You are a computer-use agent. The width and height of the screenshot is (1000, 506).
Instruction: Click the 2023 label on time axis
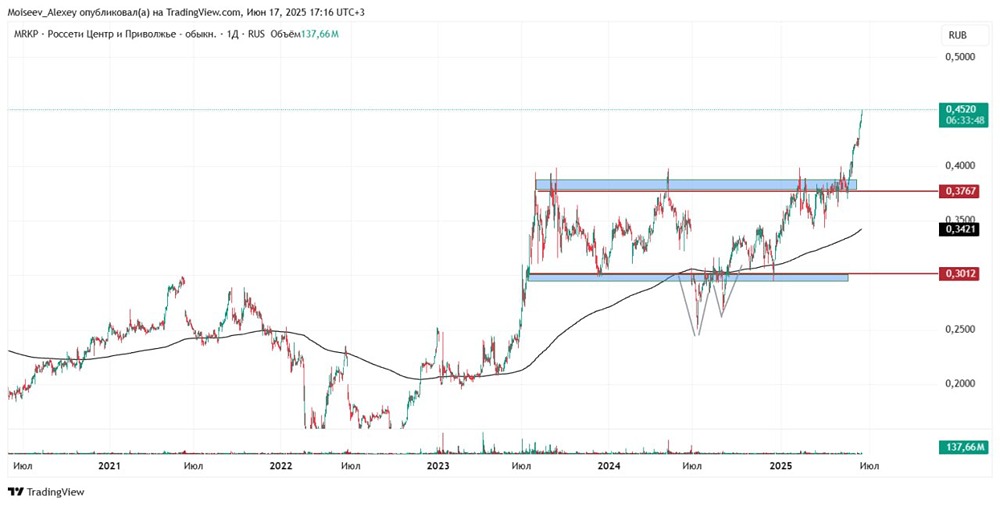438,466
